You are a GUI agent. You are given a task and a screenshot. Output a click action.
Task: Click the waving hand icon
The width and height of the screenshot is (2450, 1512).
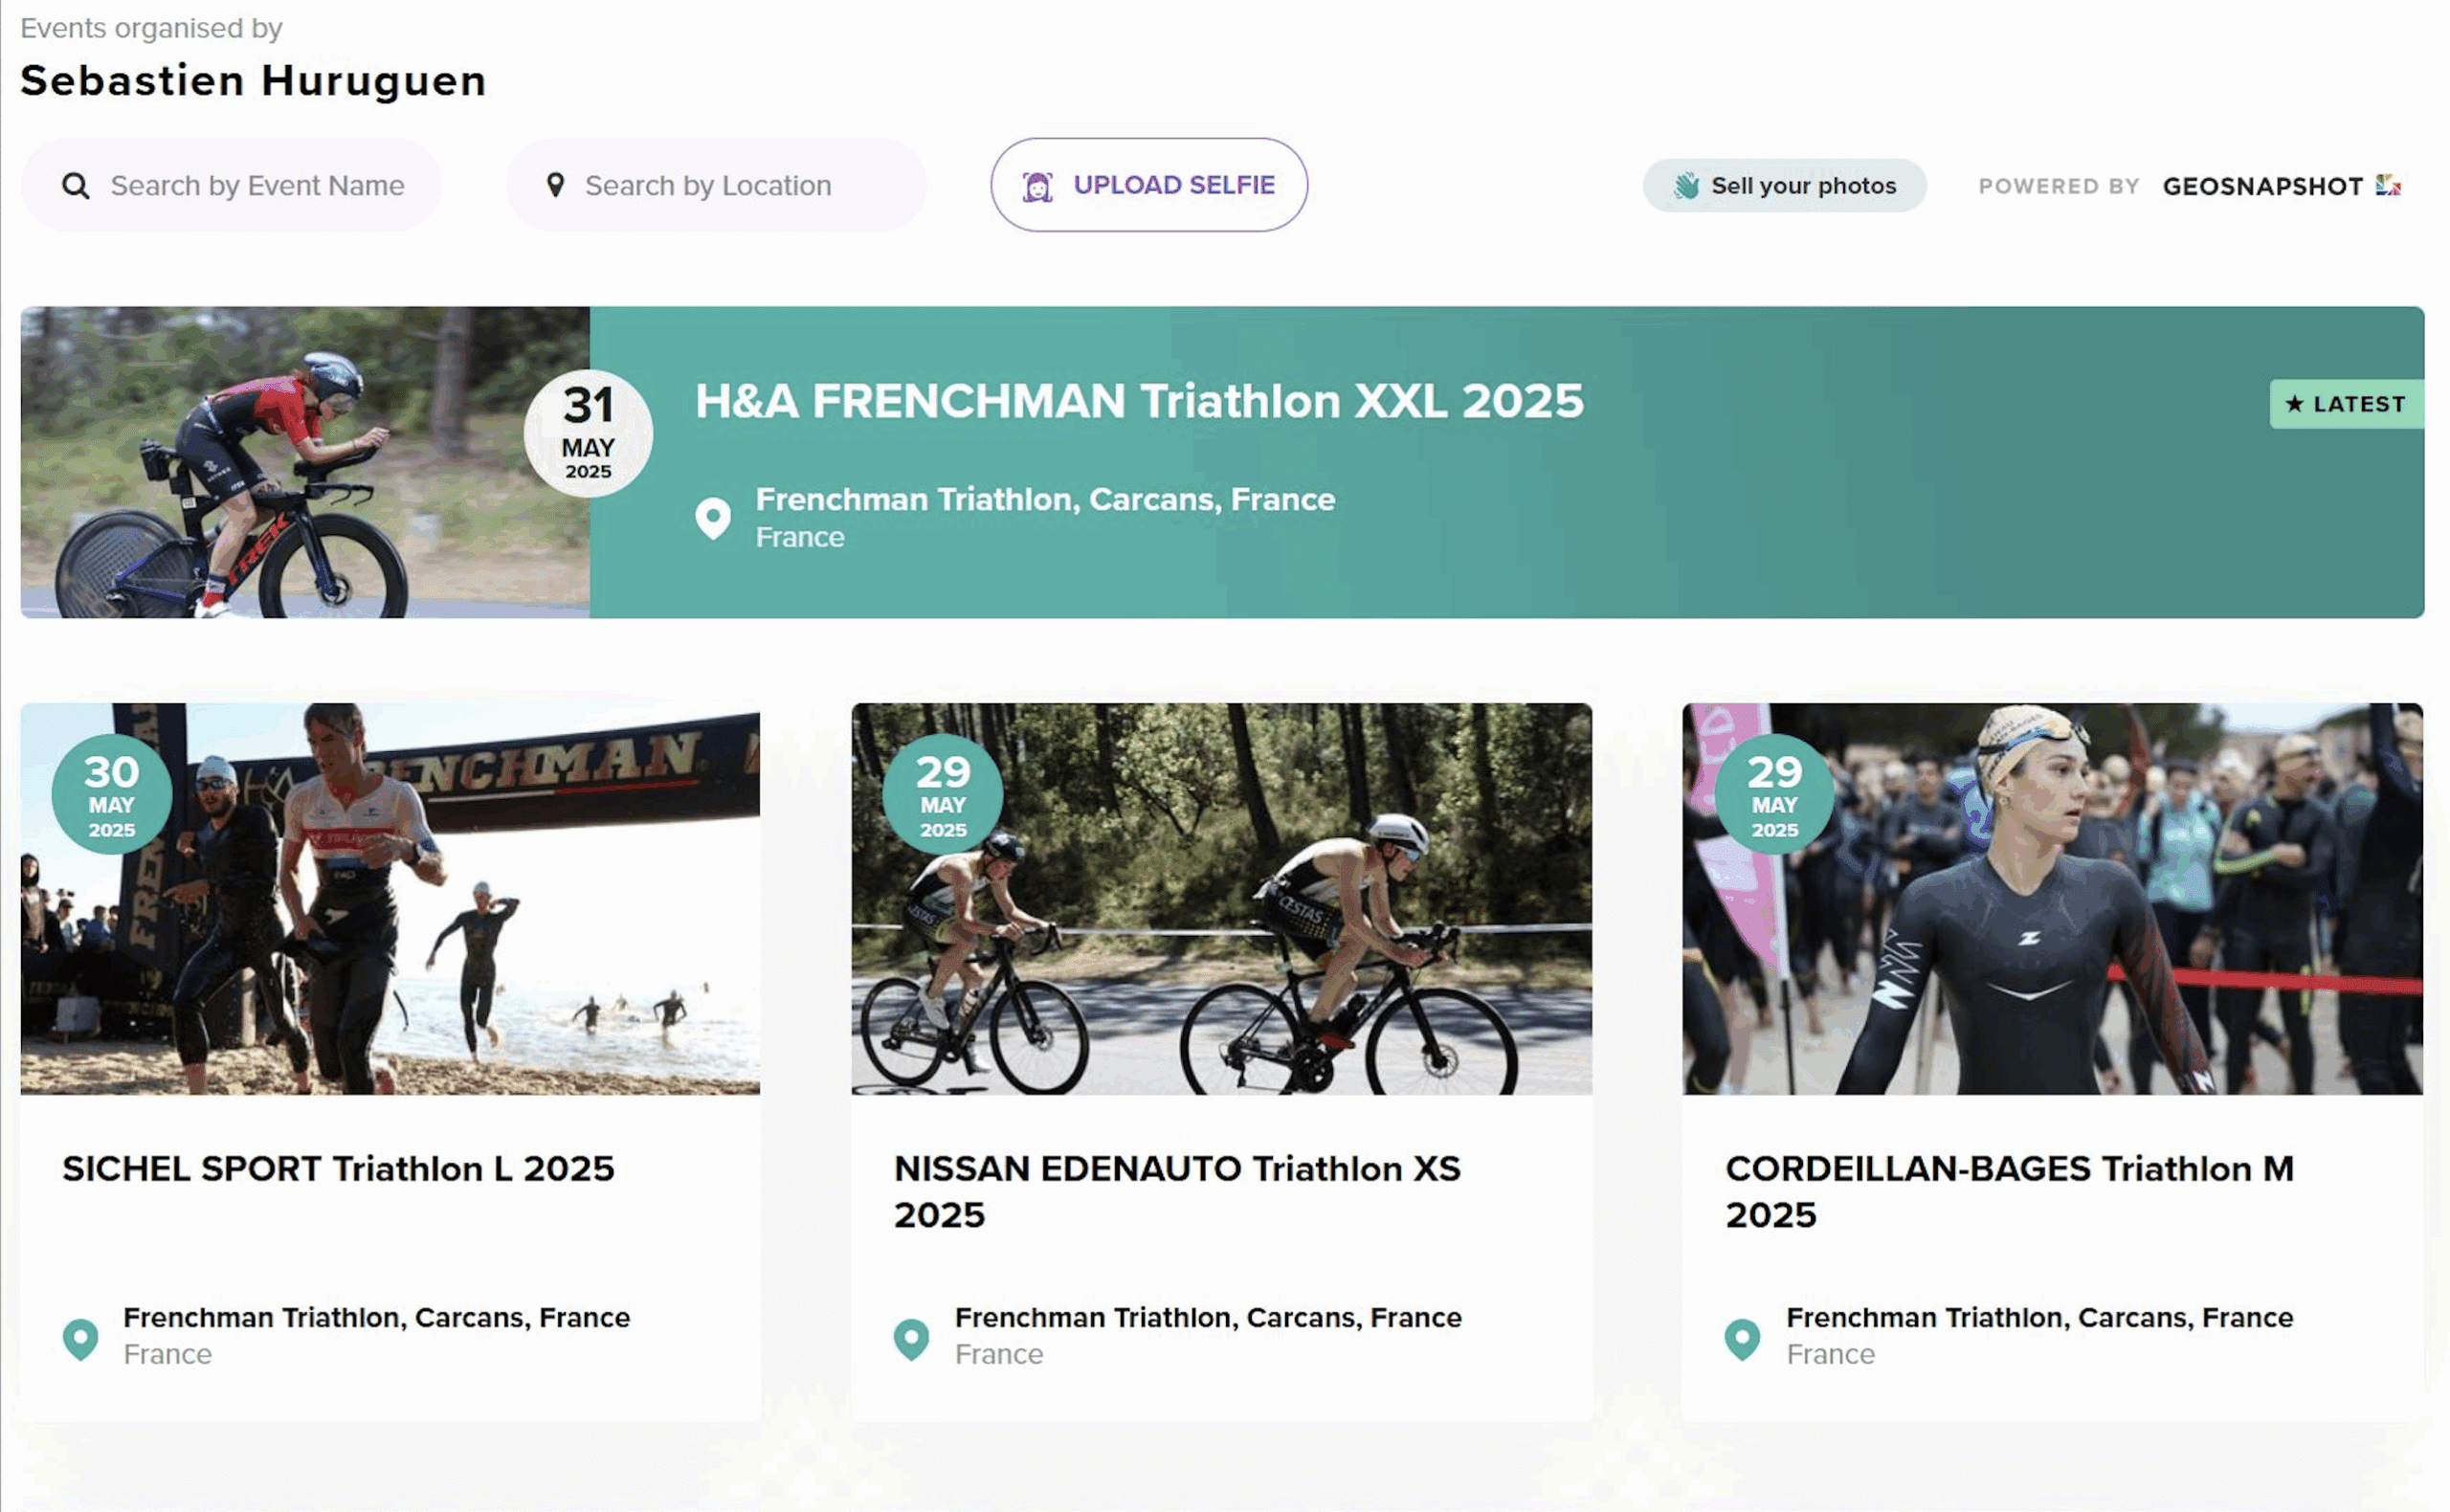1686,186
